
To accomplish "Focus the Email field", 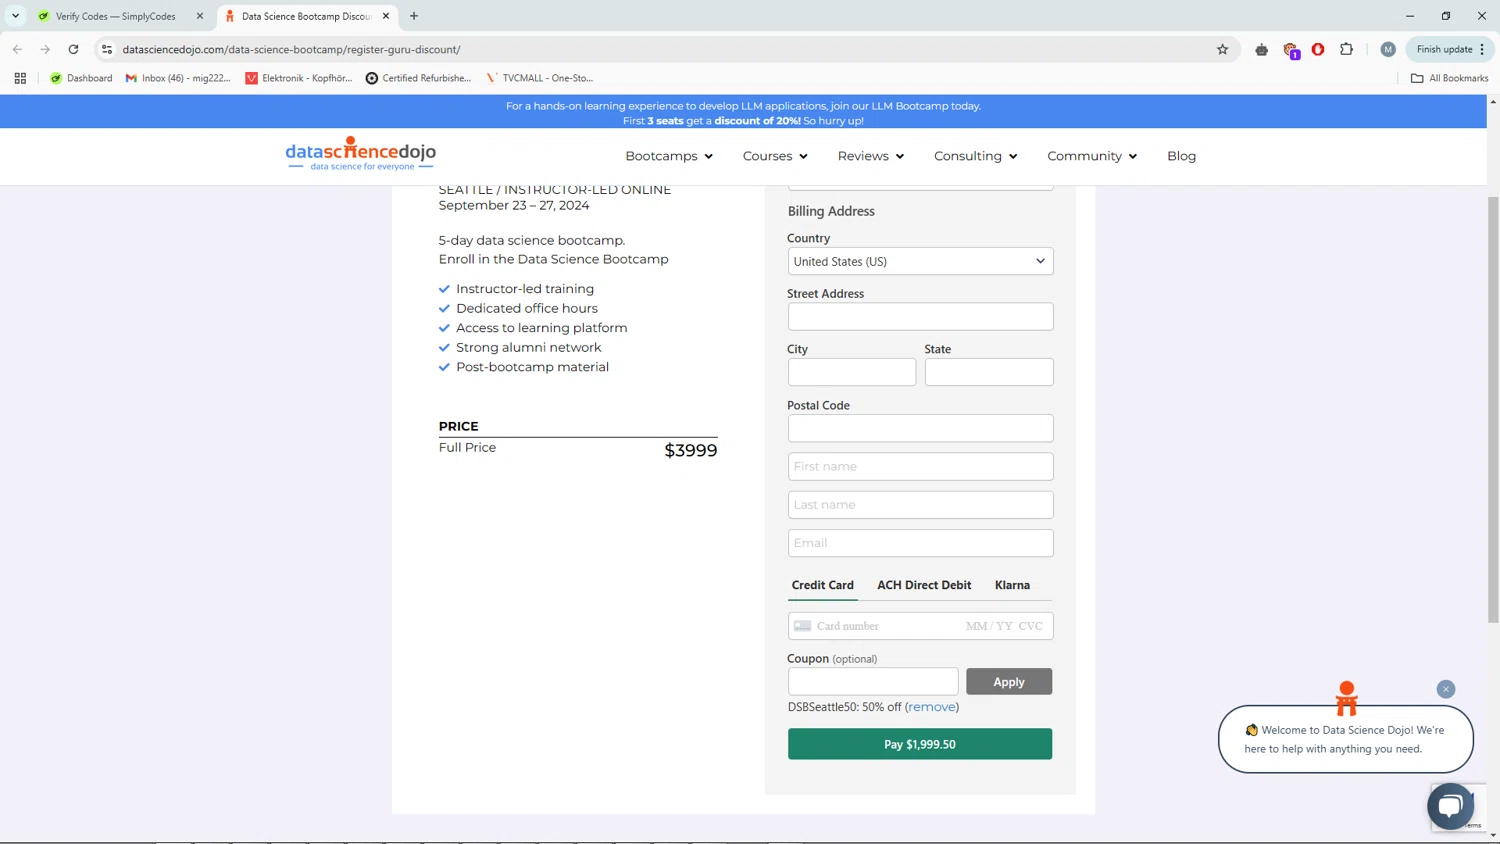I will (x=920, y=543).
